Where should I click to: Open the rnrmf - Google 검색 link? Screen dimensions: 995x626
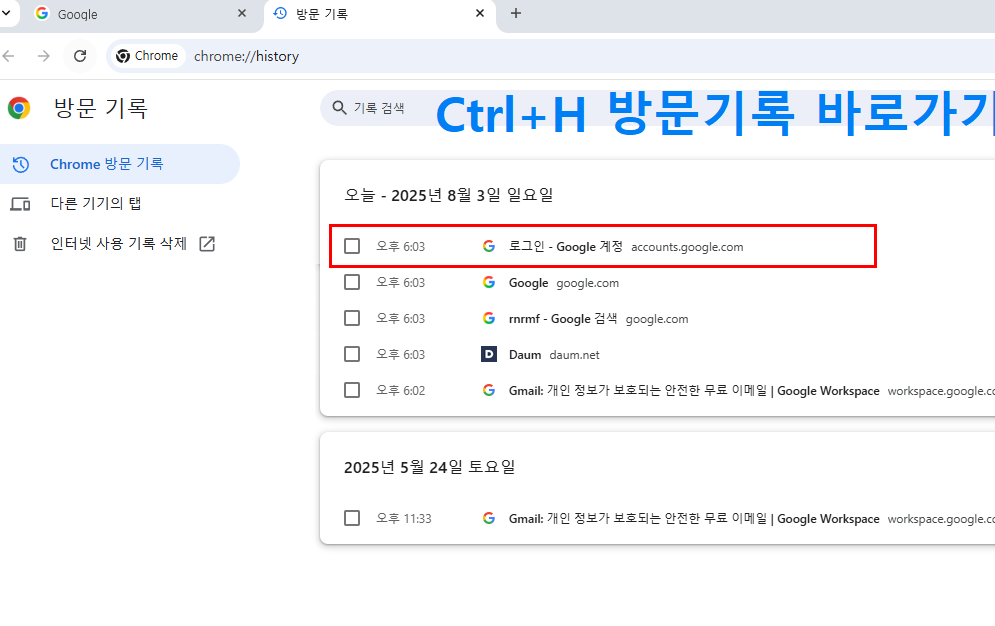click(563, 318)
